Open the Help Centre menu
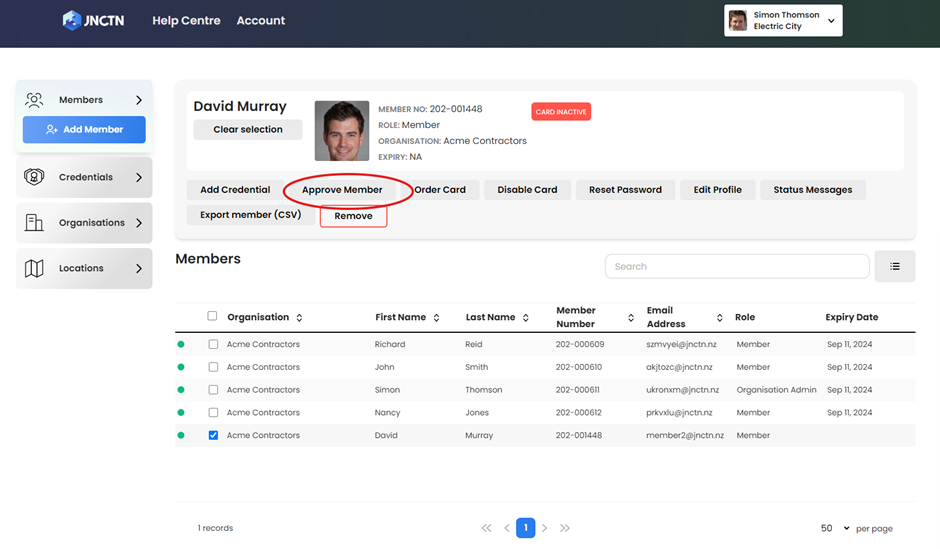940x549 pixels. 186,20
